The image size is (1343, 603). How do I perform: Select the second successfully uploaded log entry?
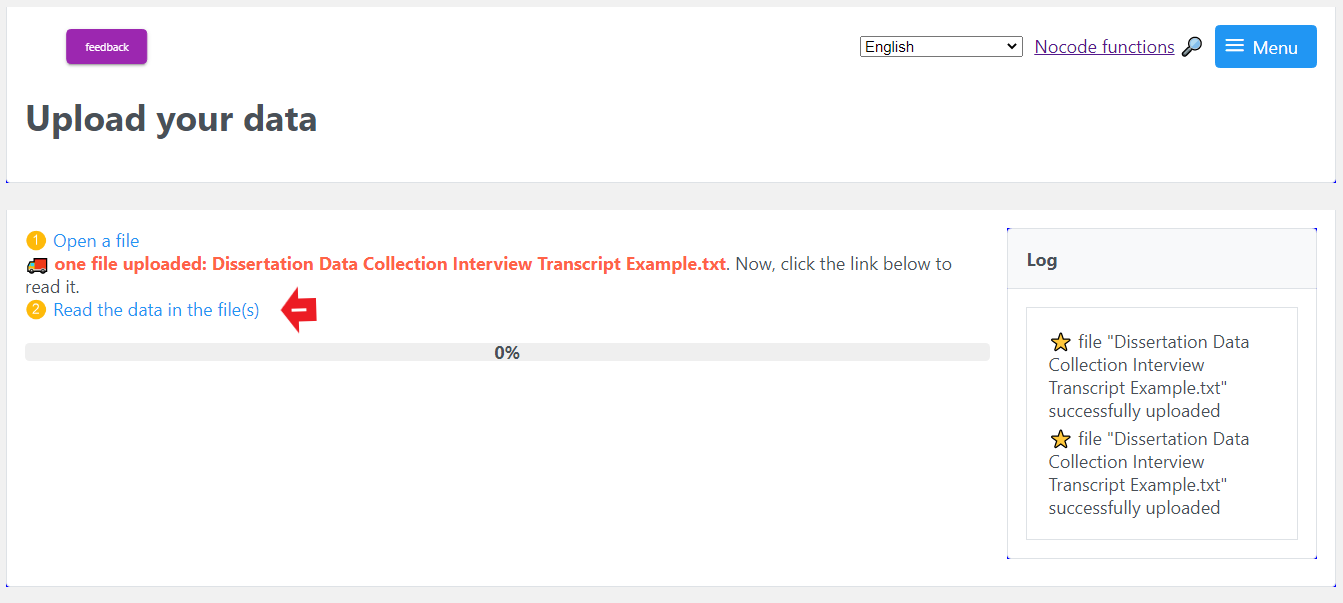pos(1148,473)
